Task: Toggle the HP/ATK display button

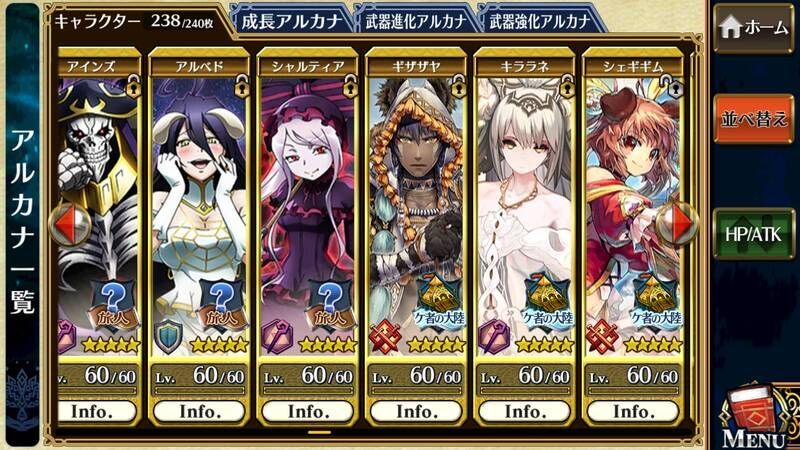Action: point(754,234)
